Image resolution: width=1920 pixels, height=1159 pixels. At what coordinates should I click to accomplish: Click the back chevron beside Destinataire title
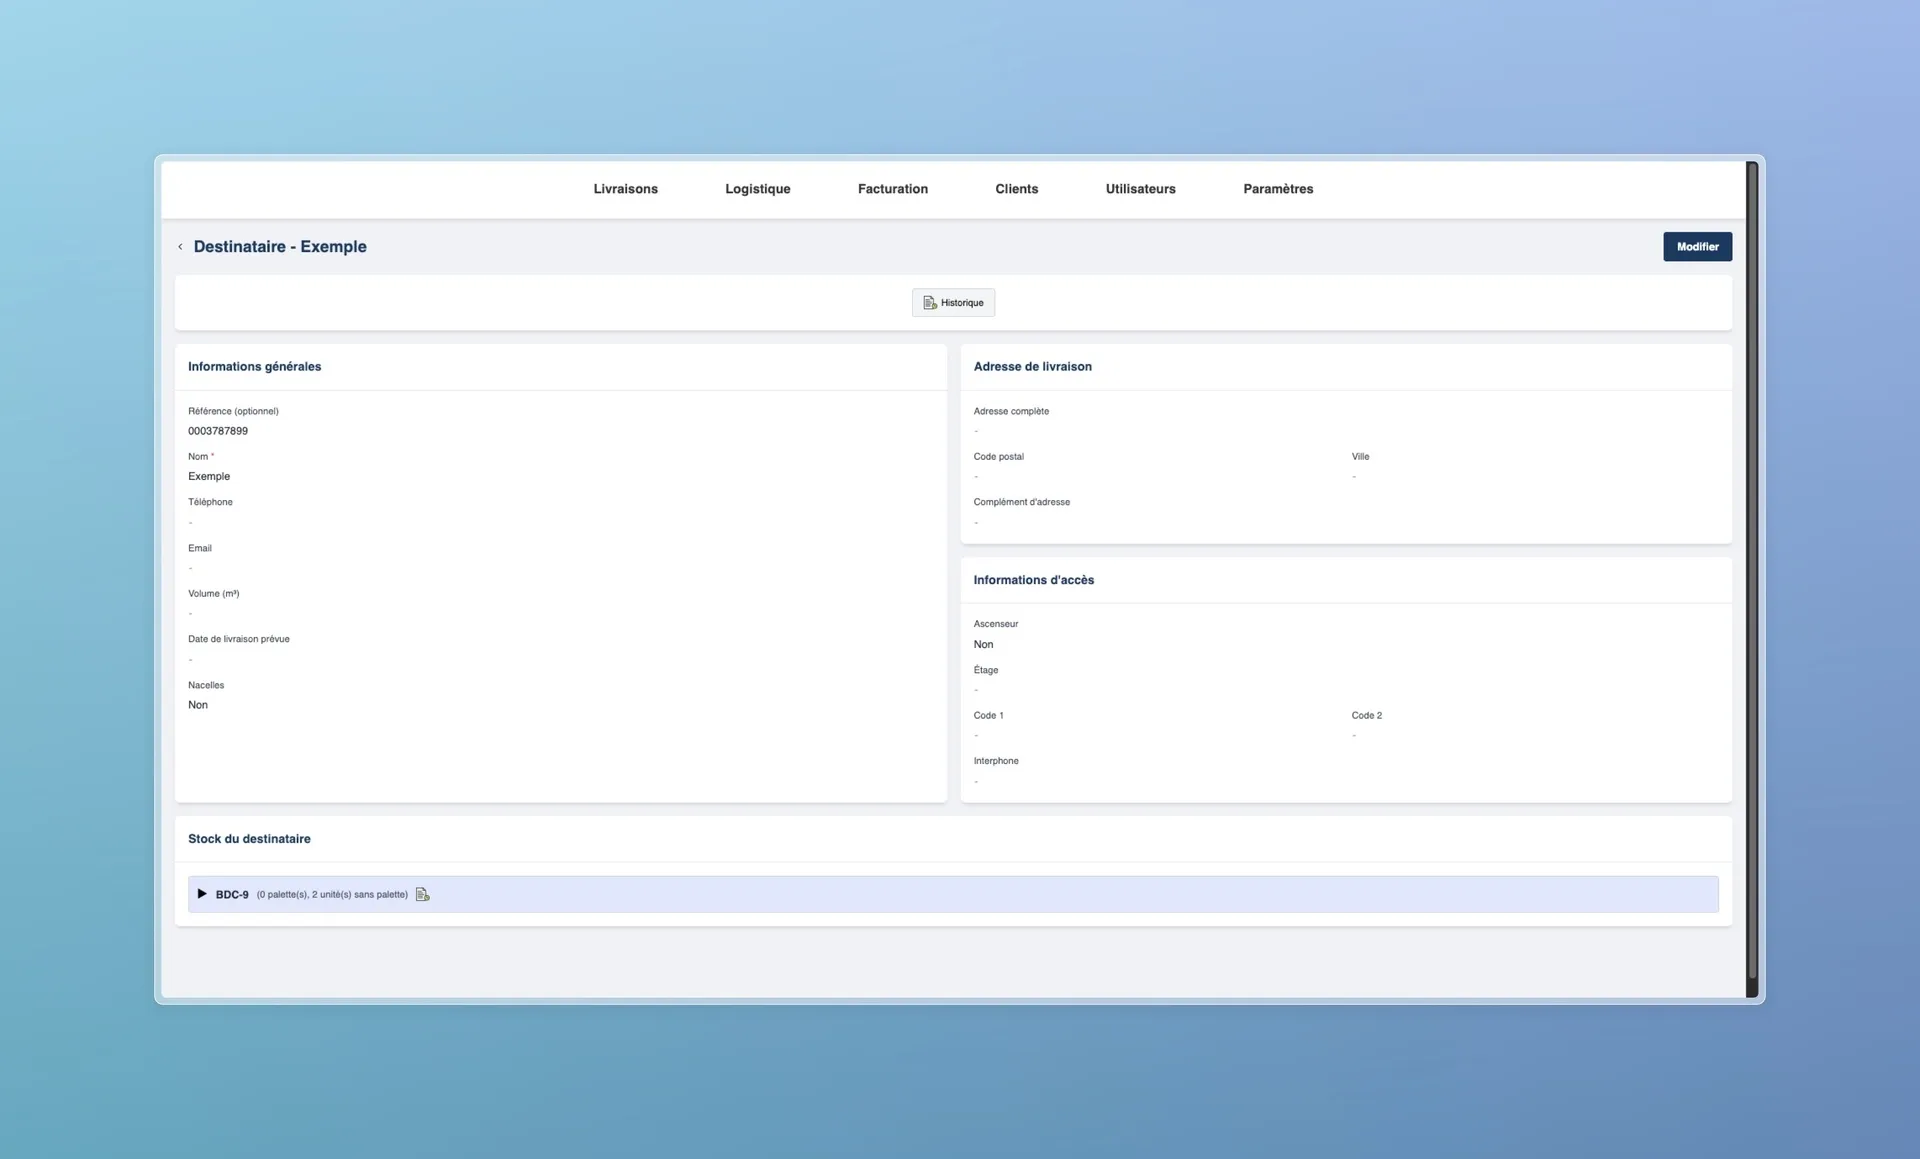pos(180,247)
